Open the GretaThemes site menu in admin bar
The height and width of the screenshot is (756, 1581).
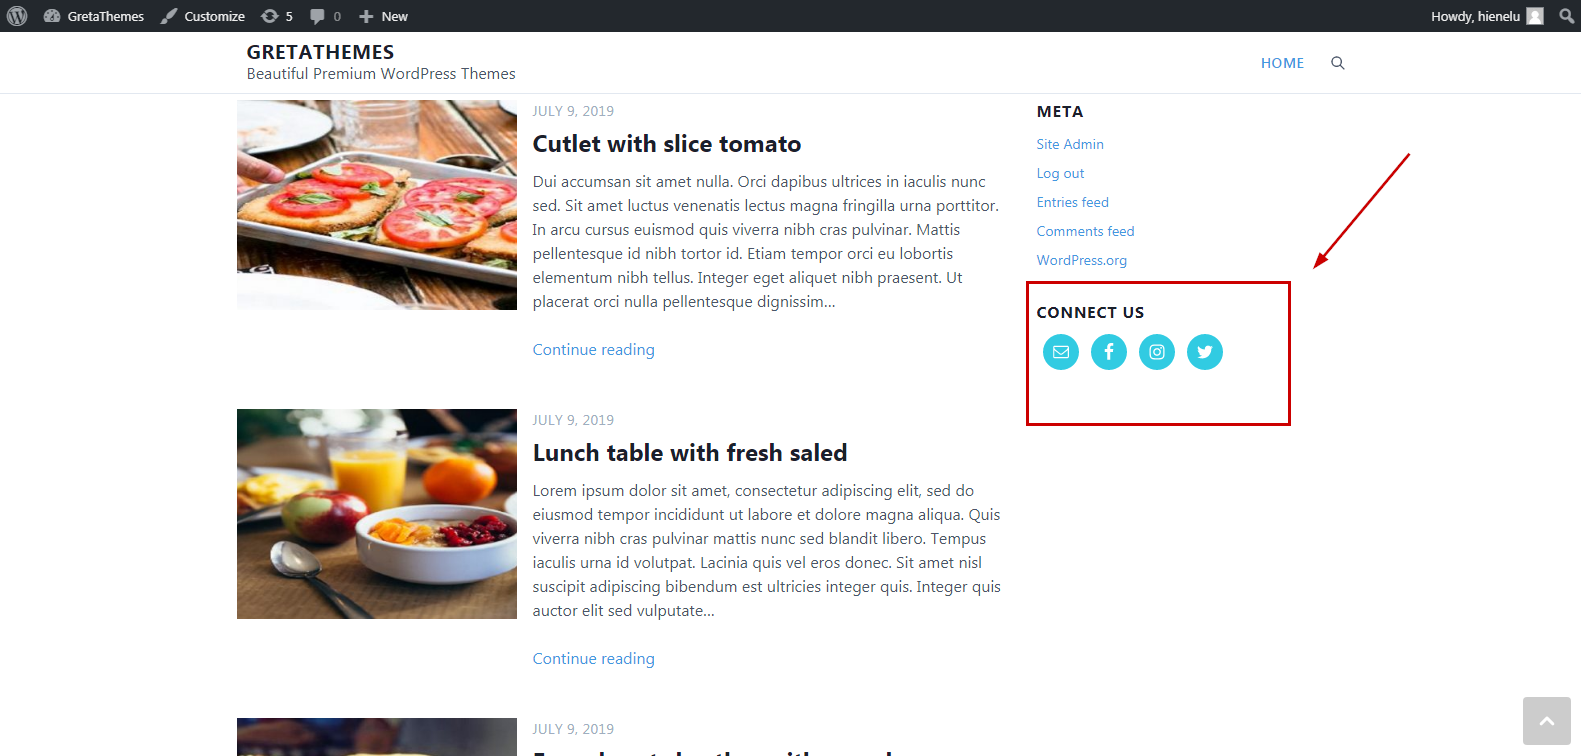coord(93,15)
